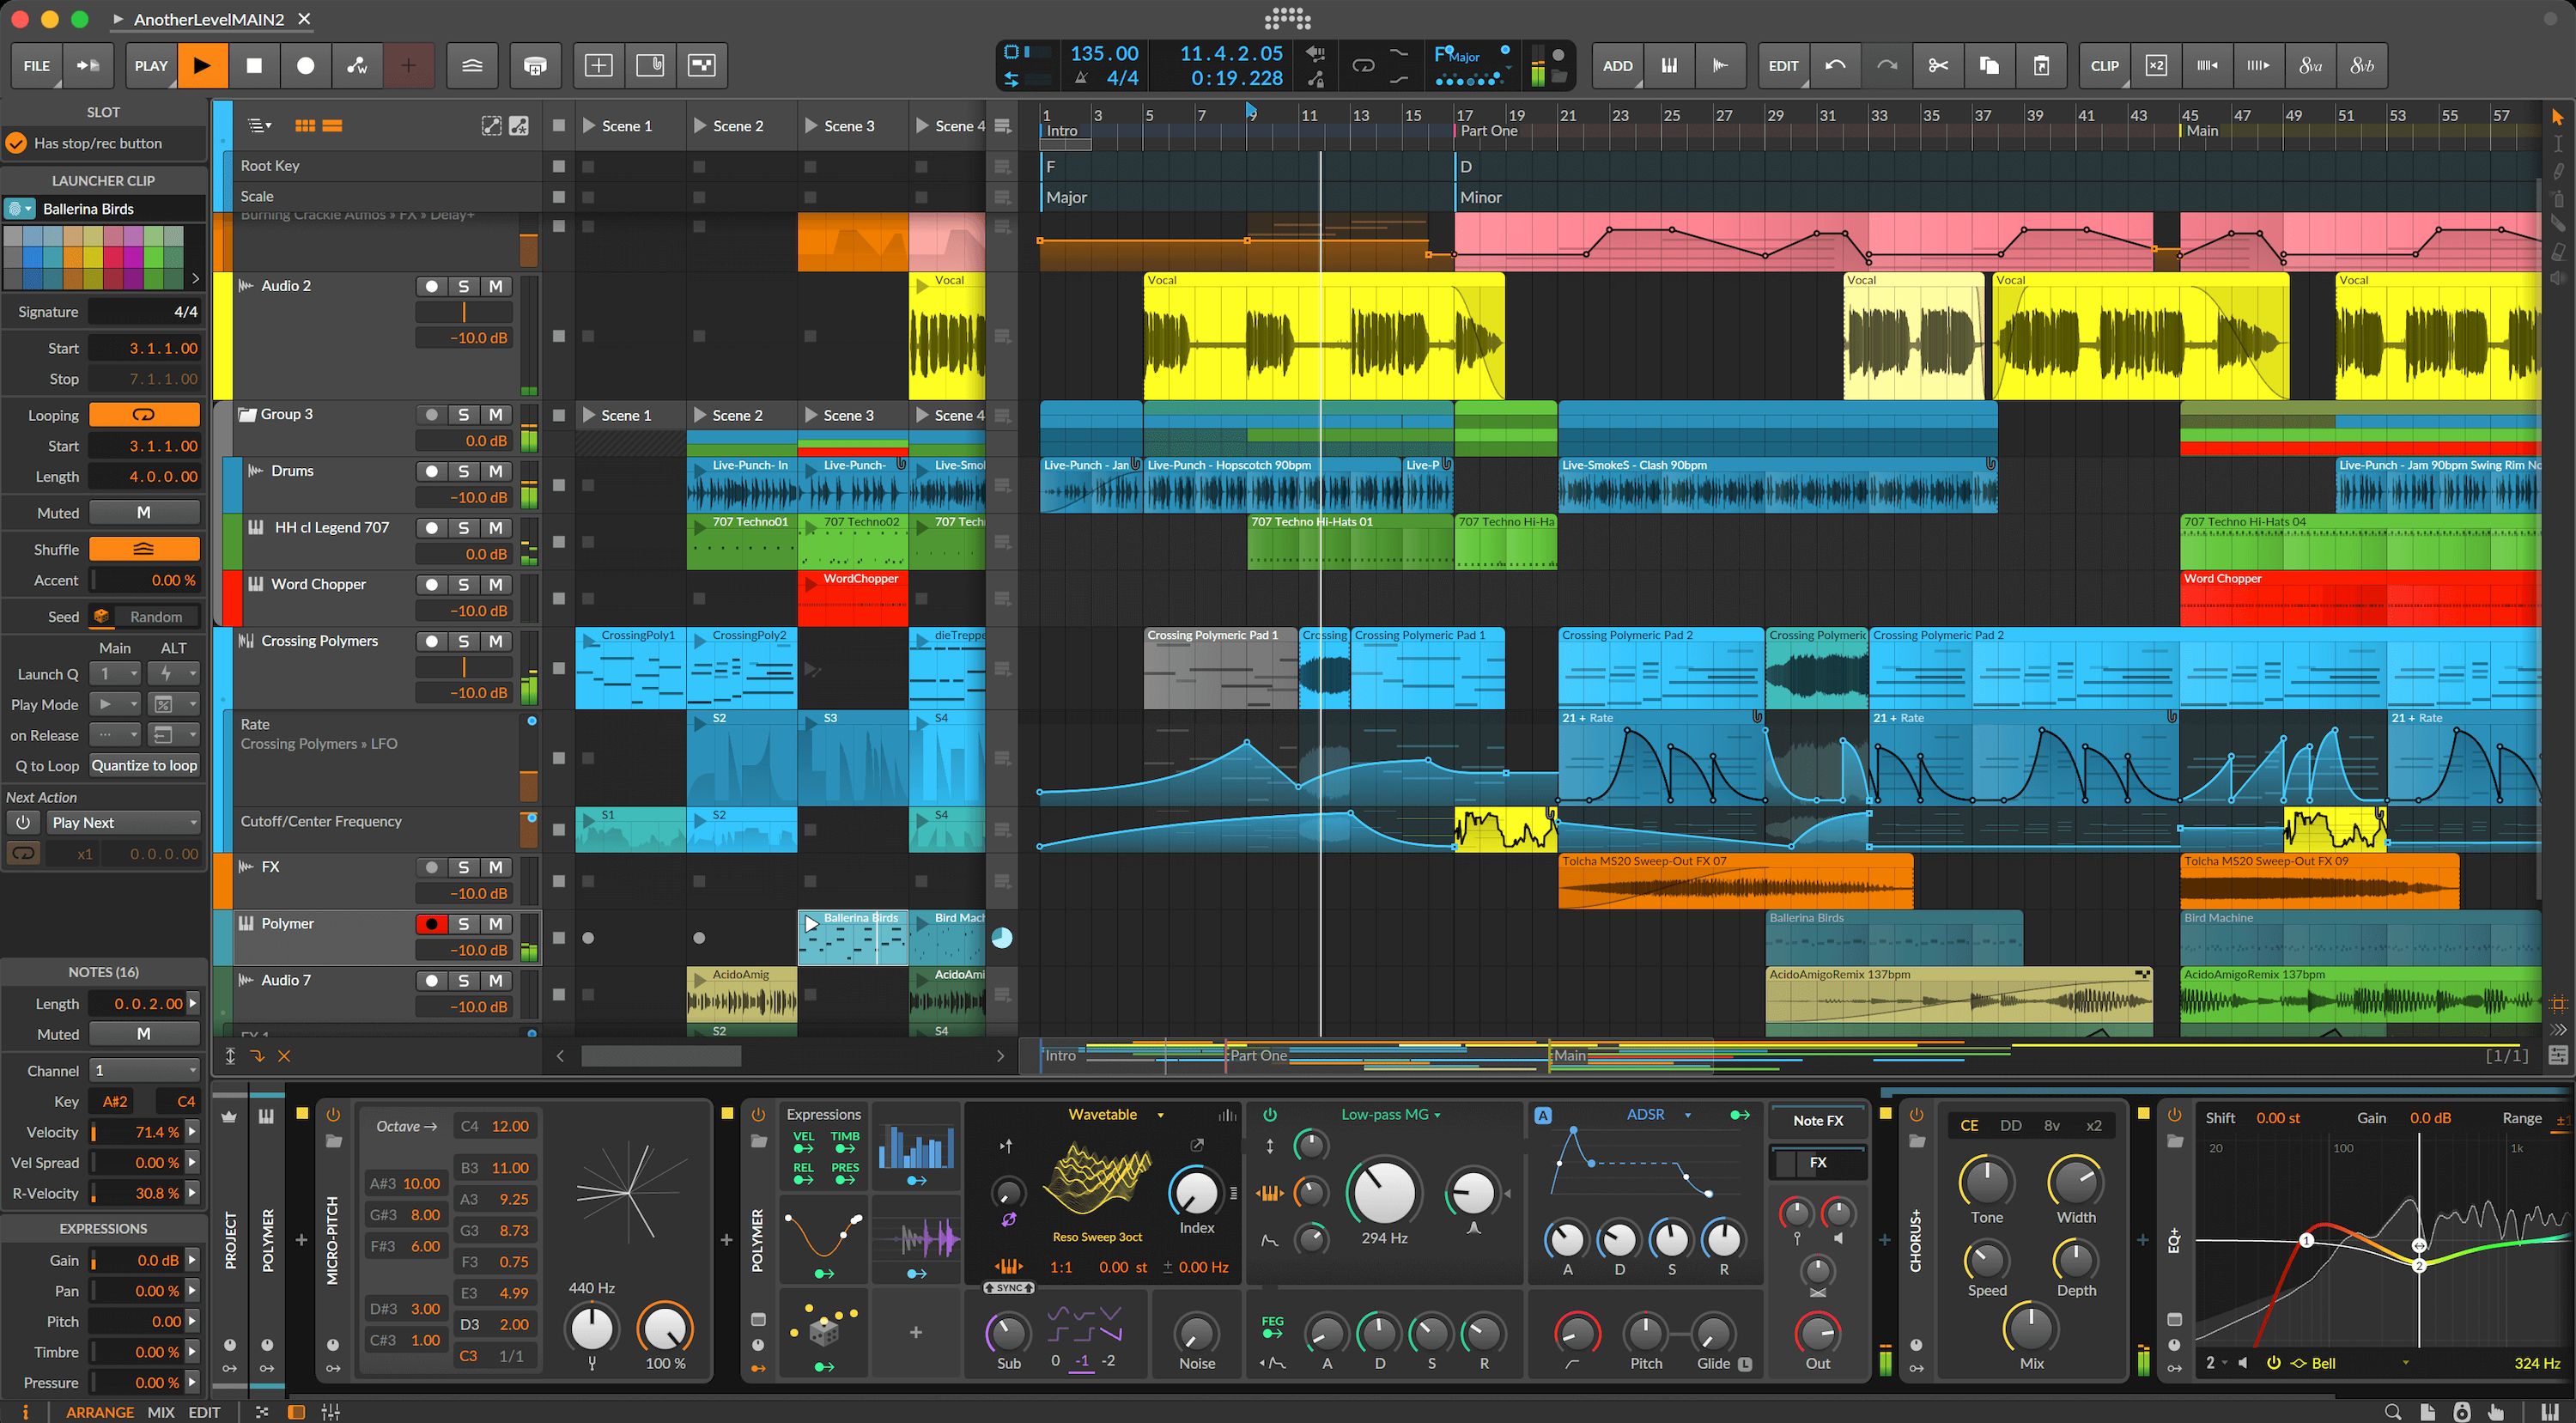
Task: Click the paste toolbar icon
Action: [x=2041, y=65]
